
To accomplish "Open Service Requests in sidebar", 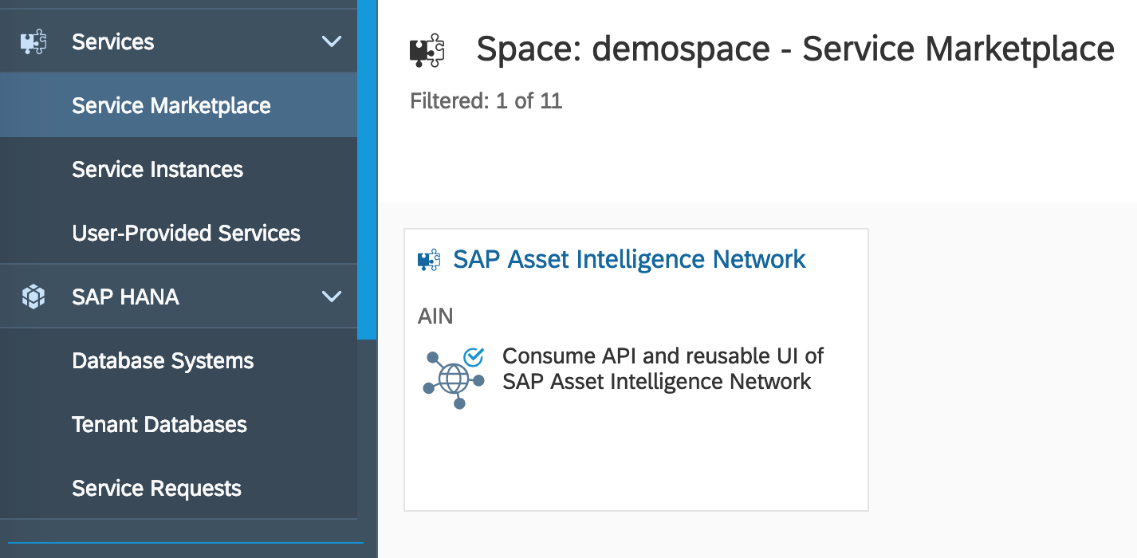I will click(x=156, y=489).
